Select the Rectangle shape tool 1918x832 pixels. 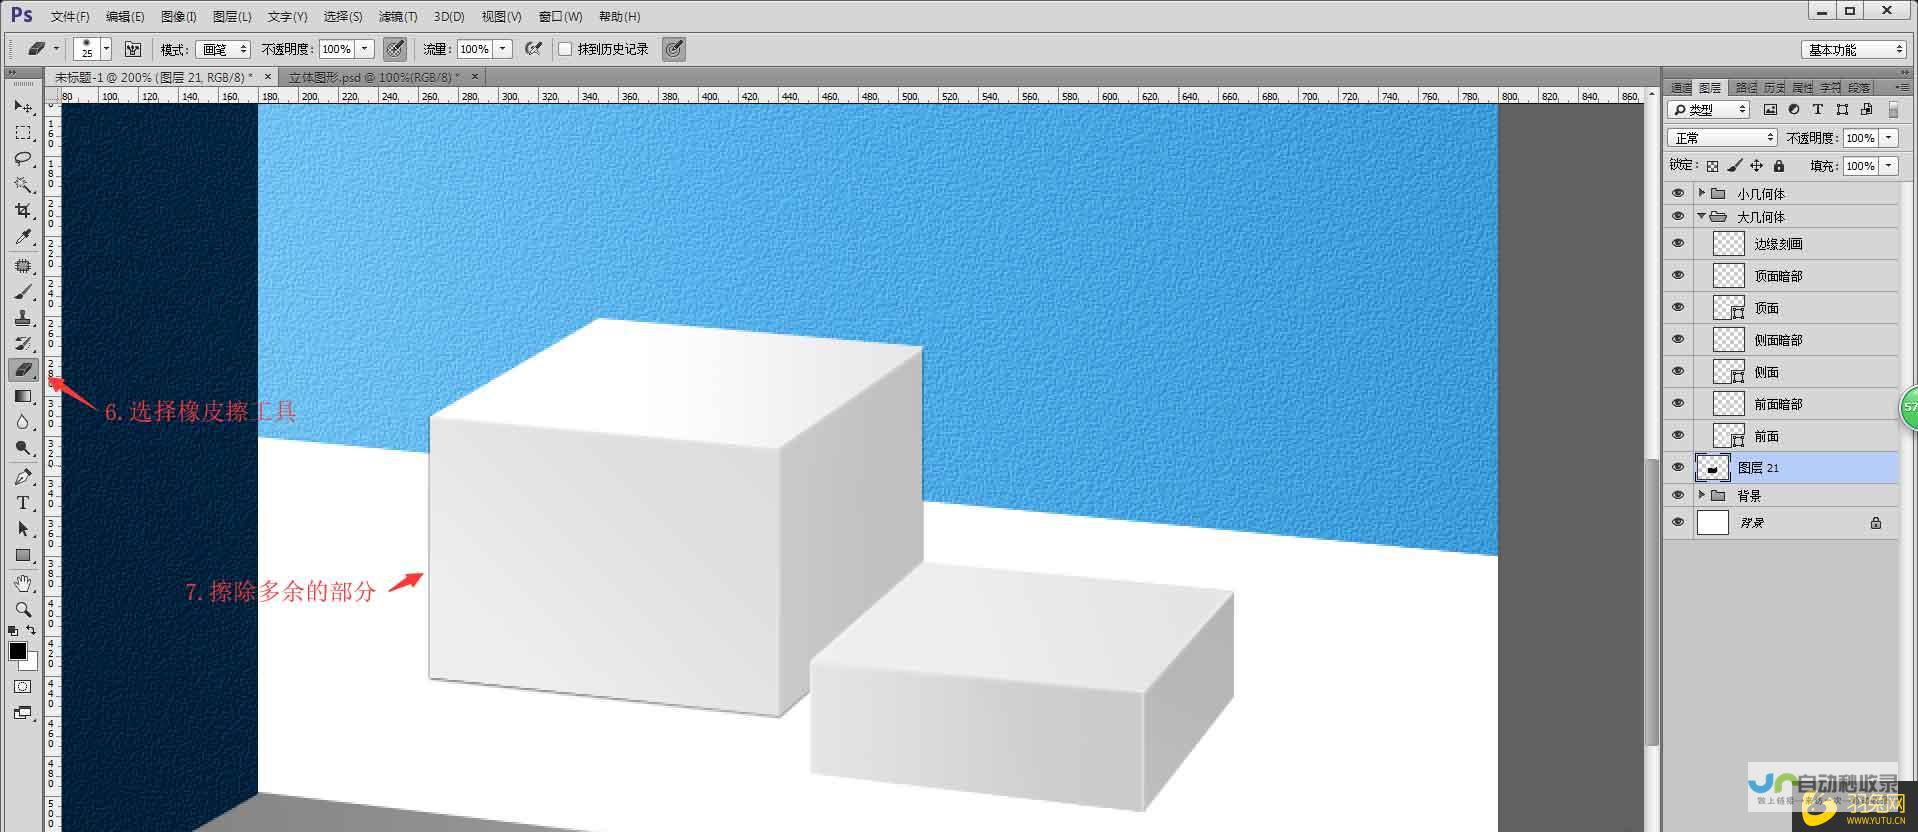(x=23, y=555)
